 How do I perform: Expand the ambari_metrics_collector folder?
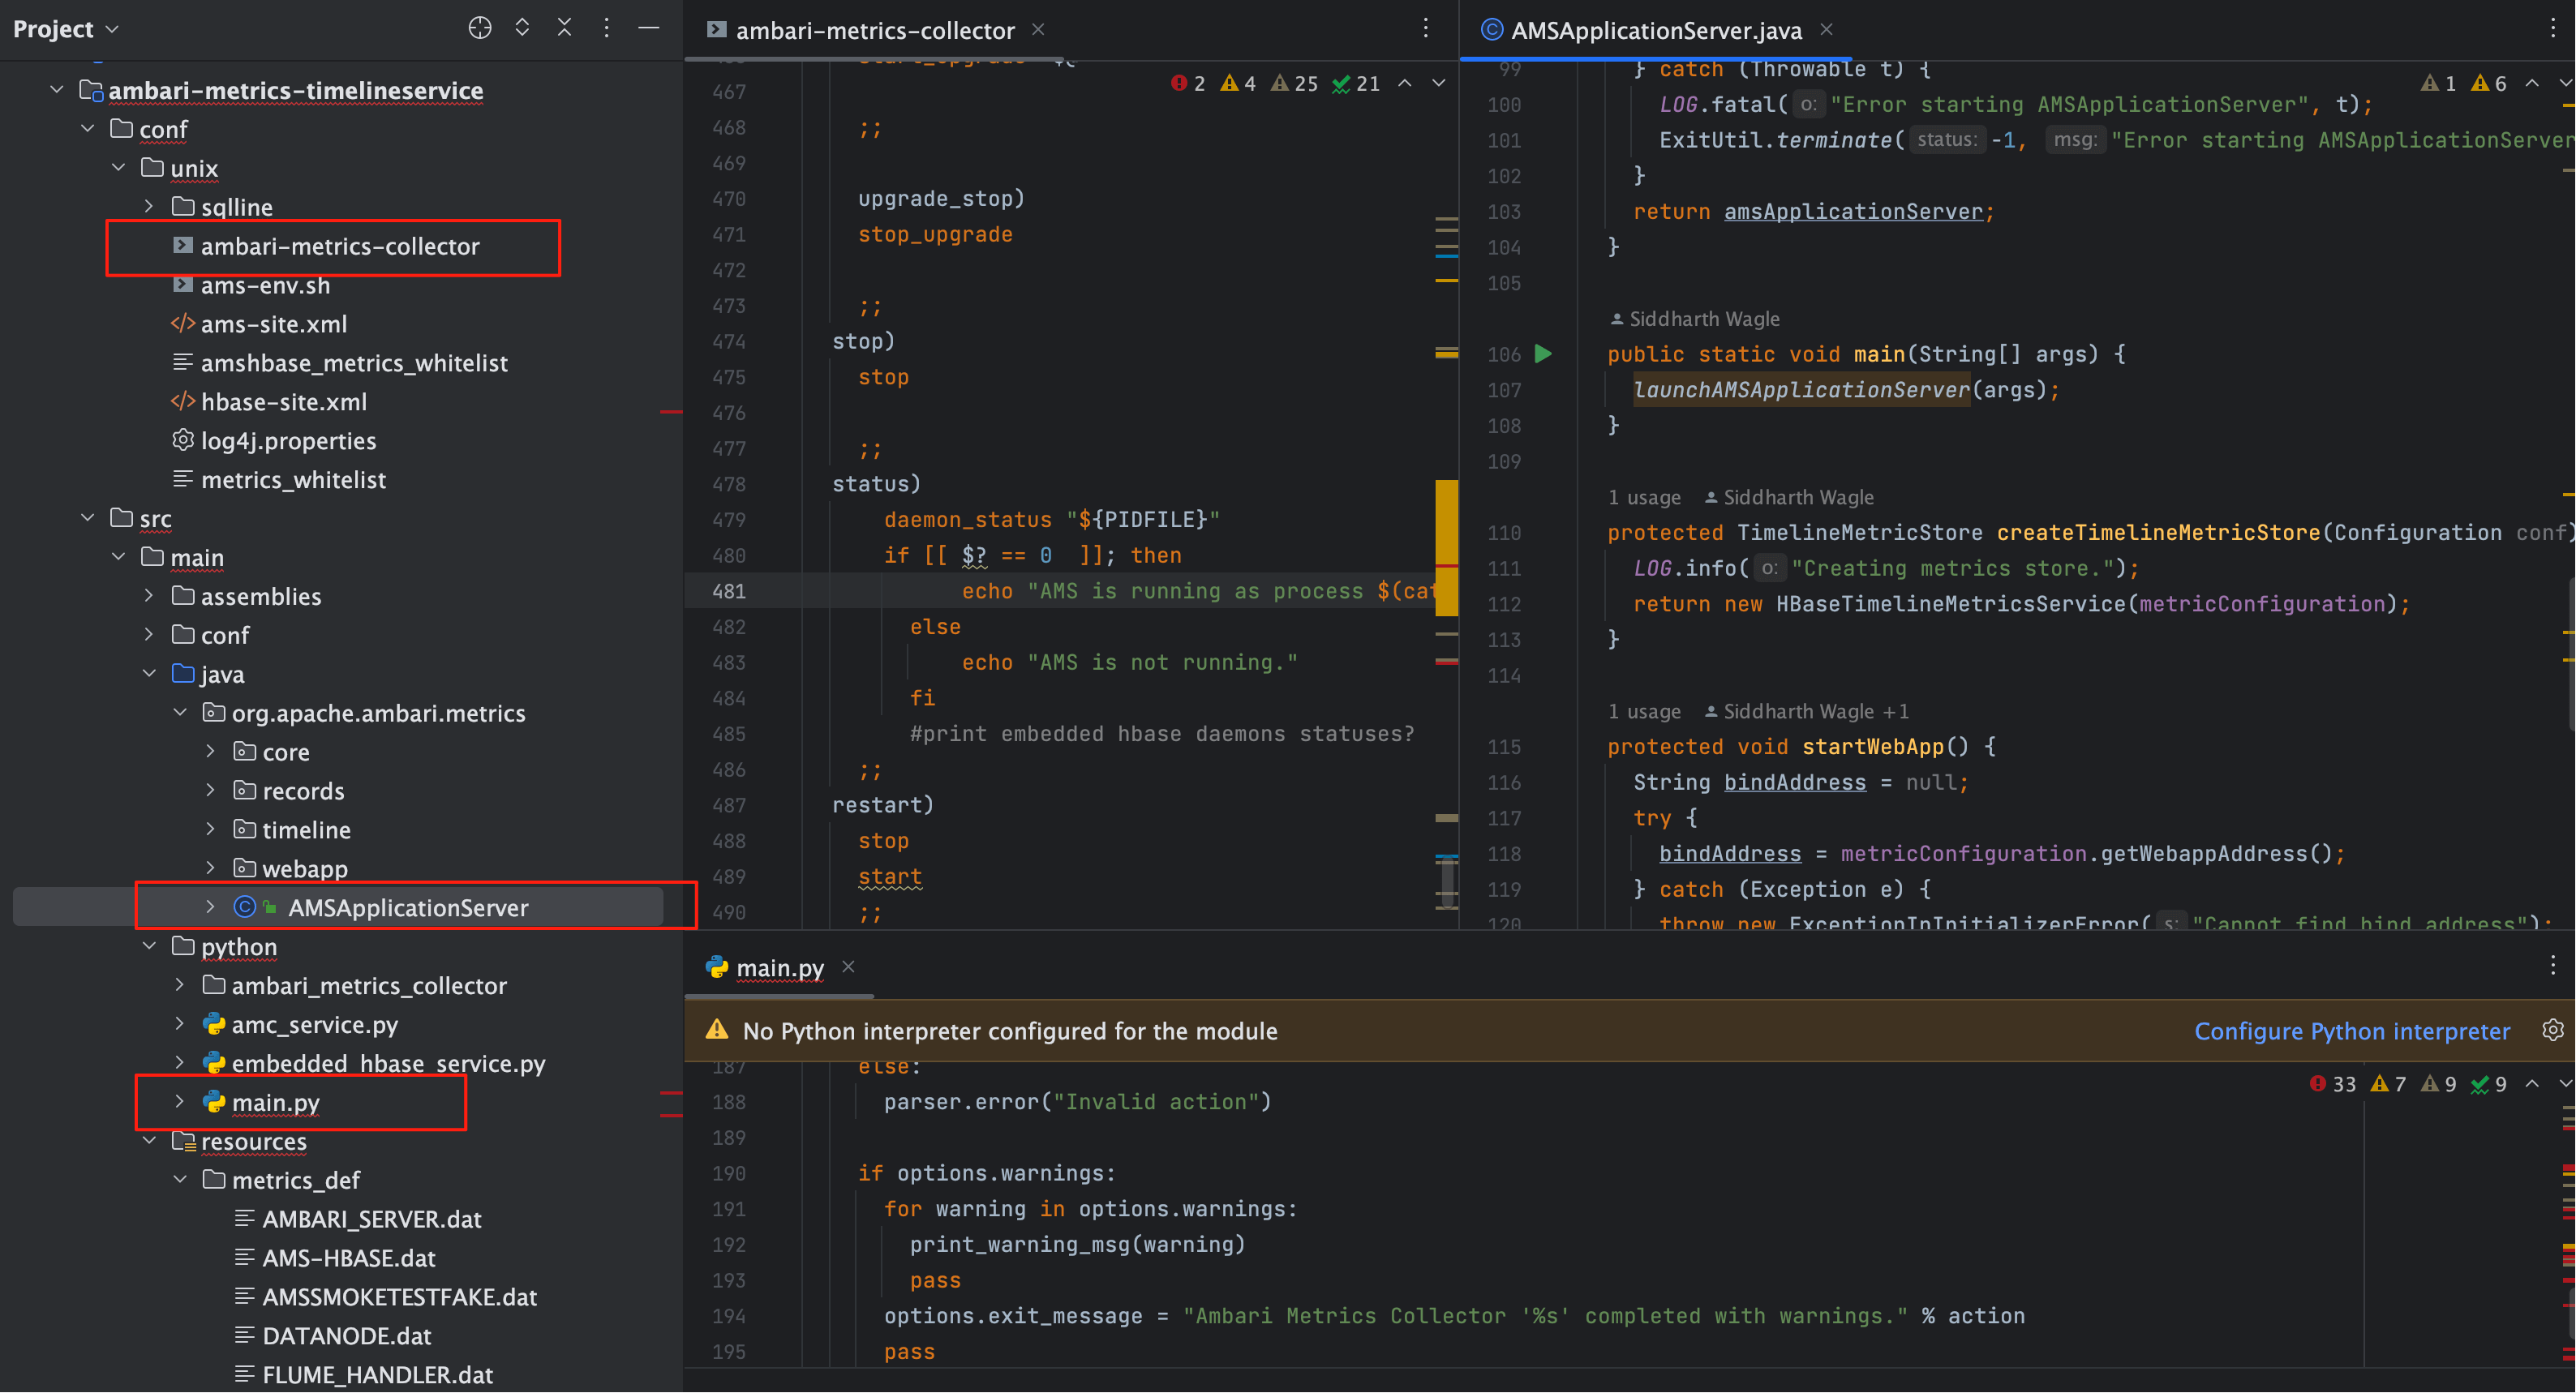[x=180, y=985]
